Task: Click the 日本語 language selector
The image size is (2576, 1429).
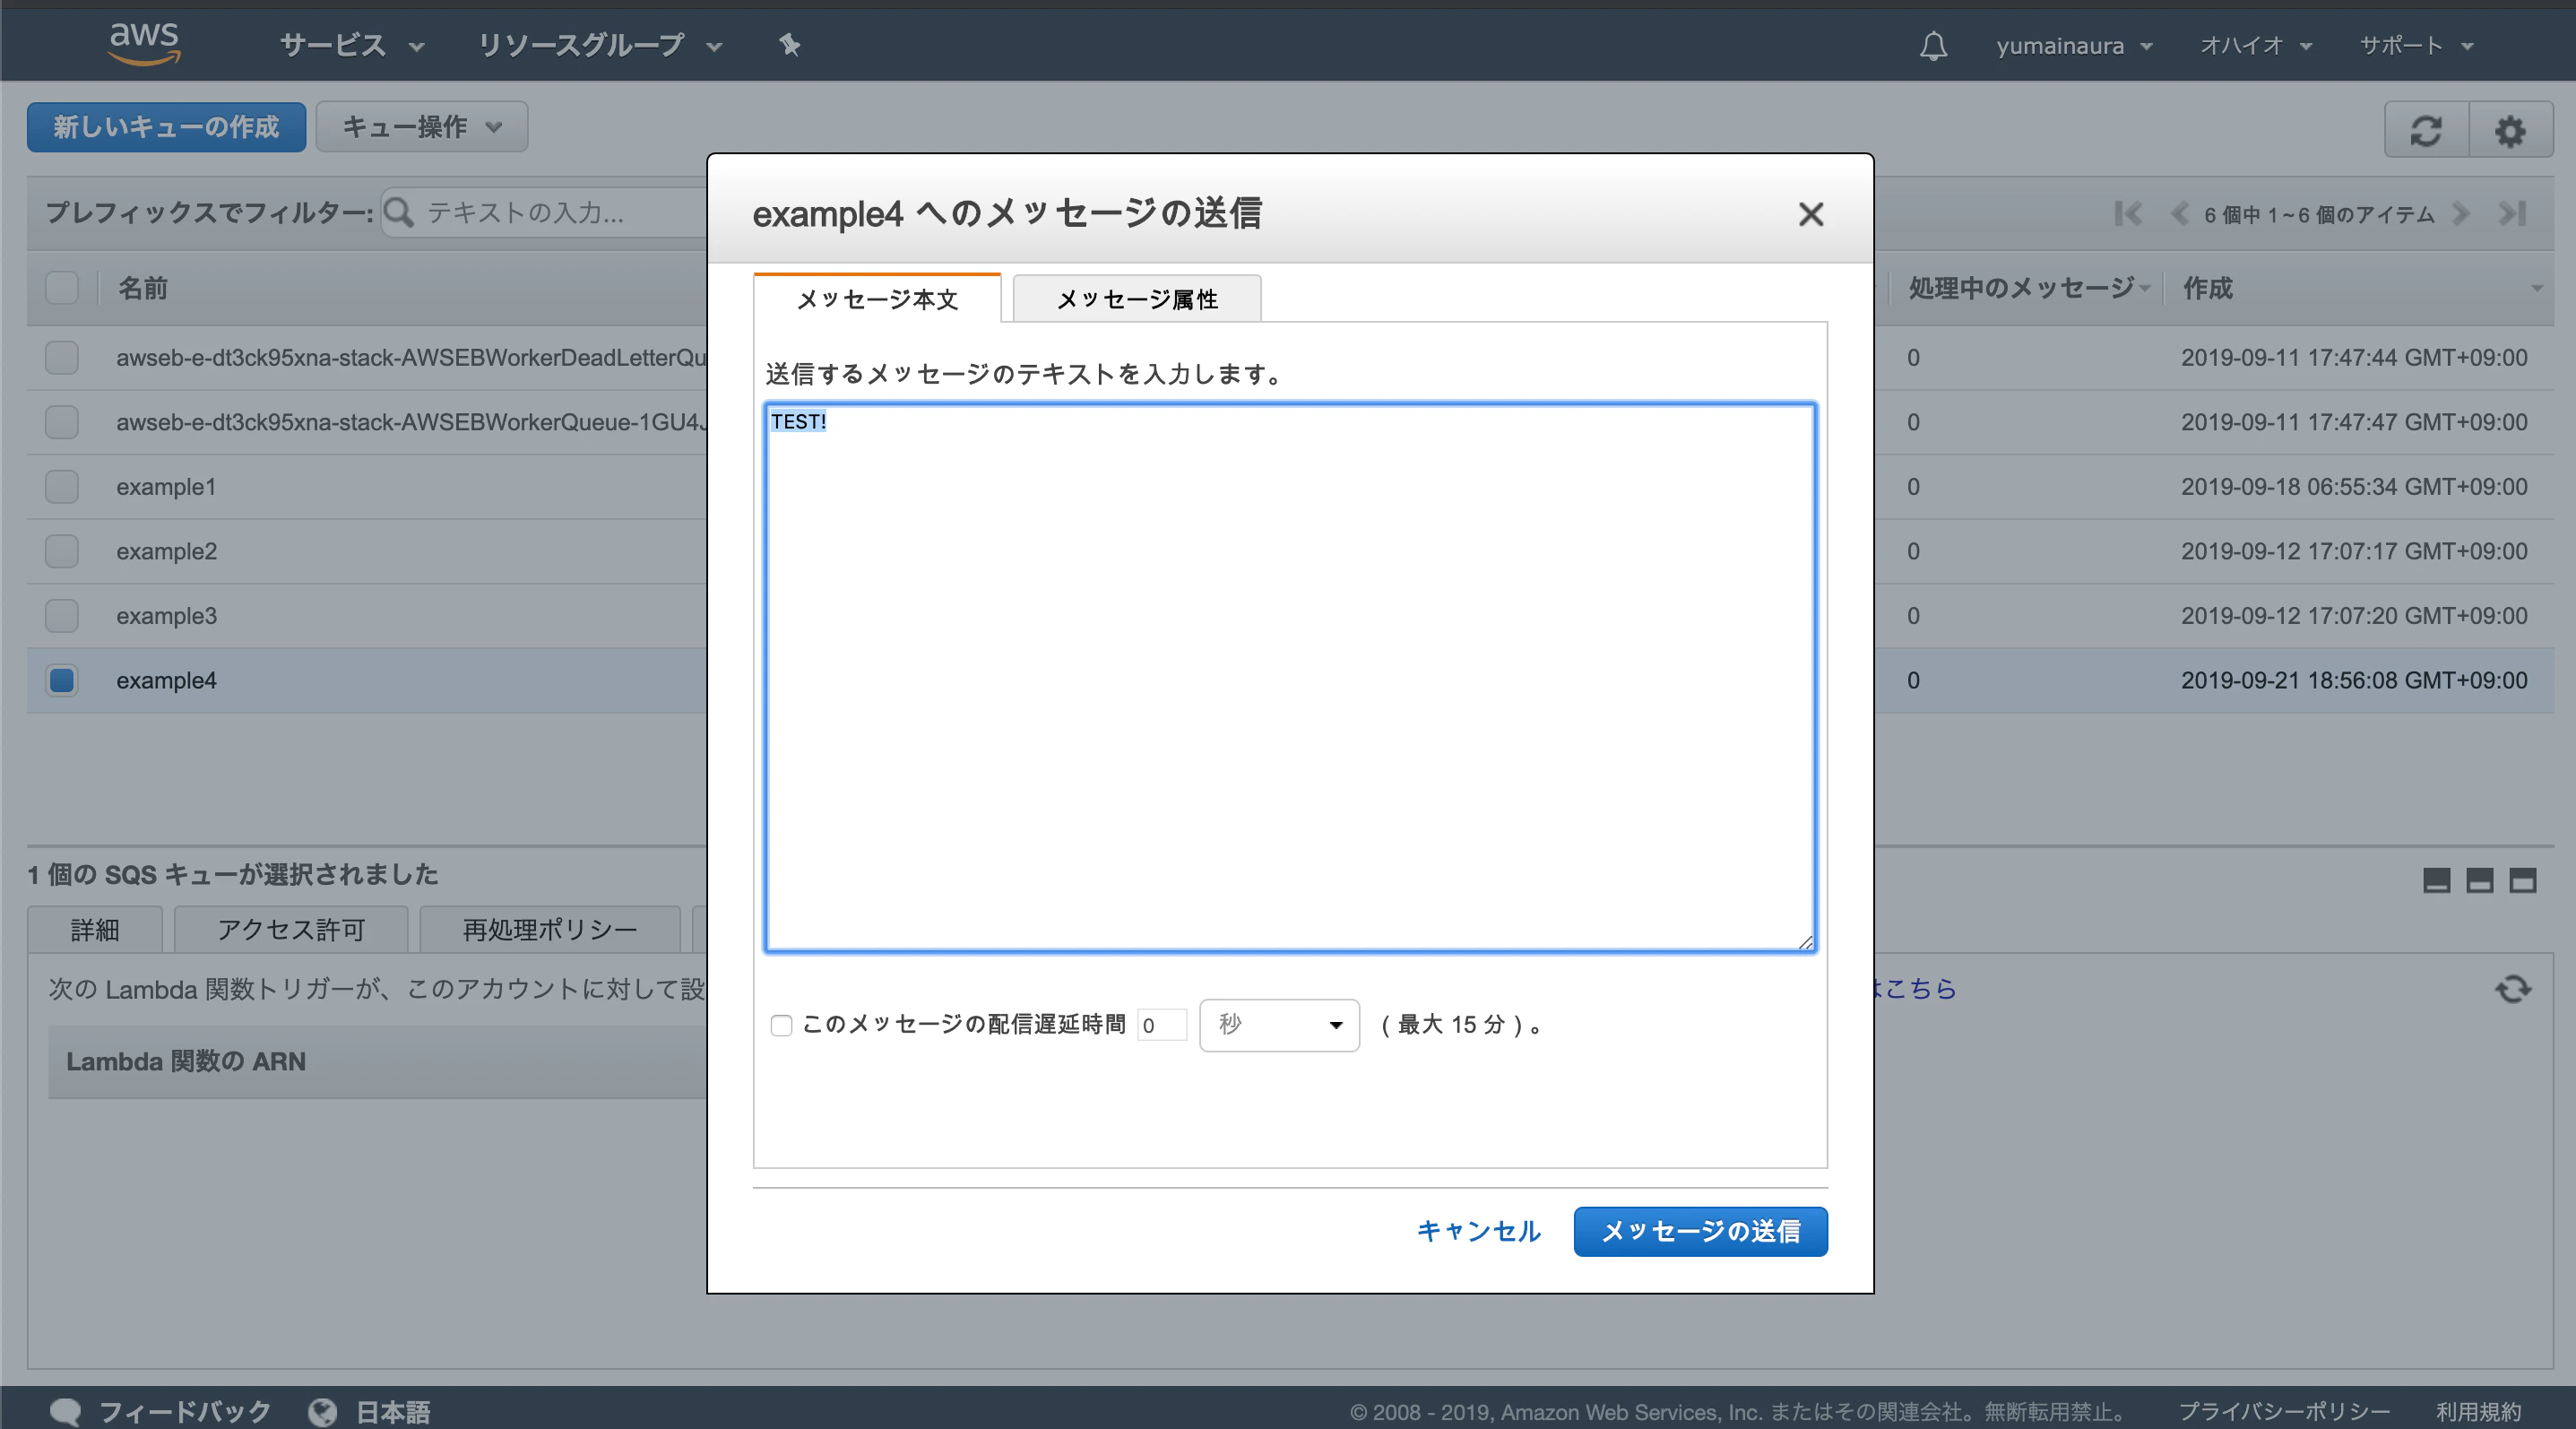Action: point(393,1411)
